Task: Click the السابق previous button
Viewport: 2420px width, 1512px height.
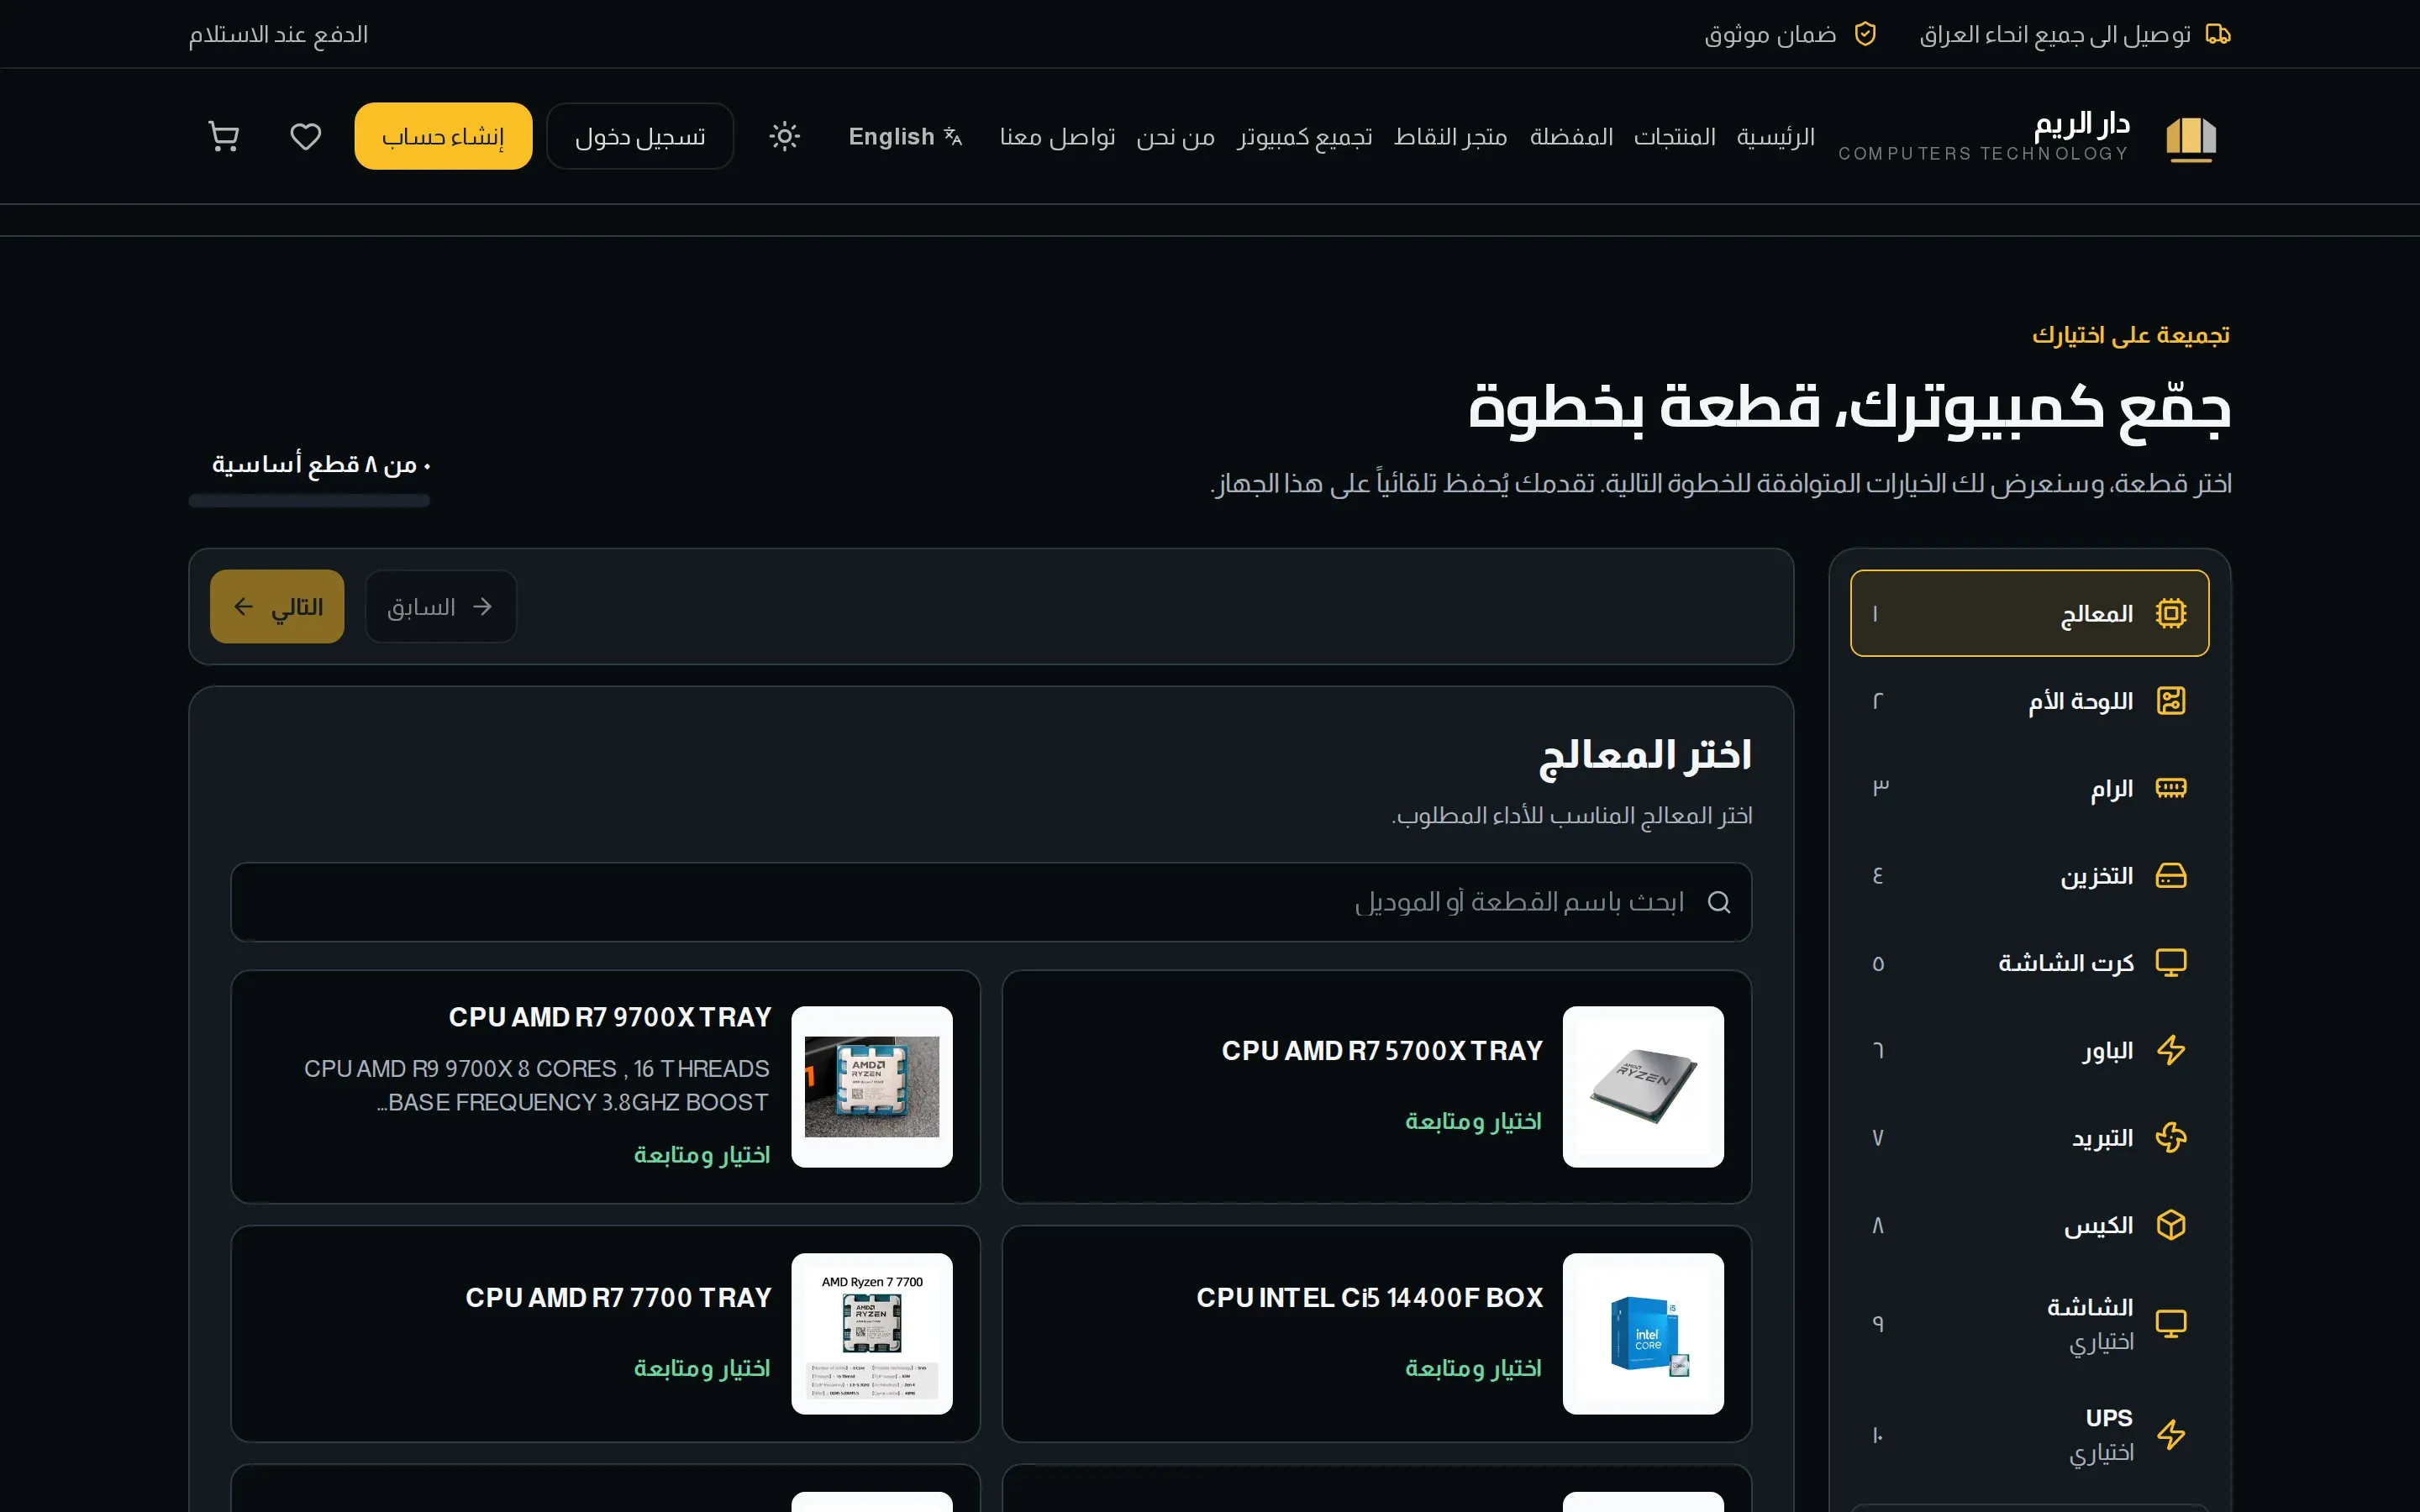Action: [441, 607]
